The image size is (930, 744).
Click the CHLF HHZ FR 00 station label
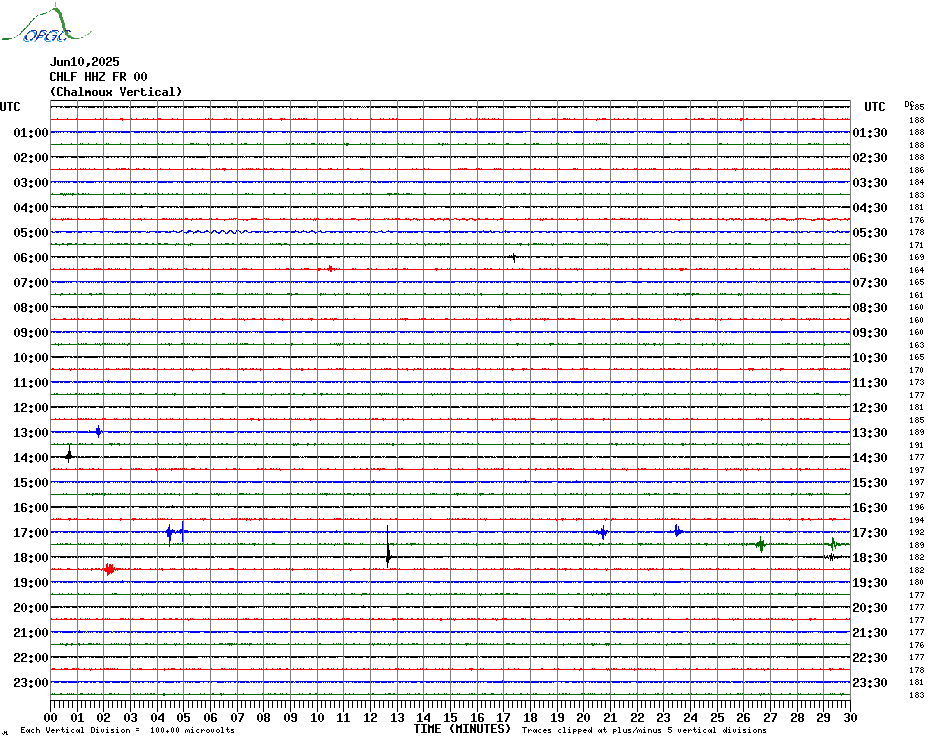coord(98,77)
